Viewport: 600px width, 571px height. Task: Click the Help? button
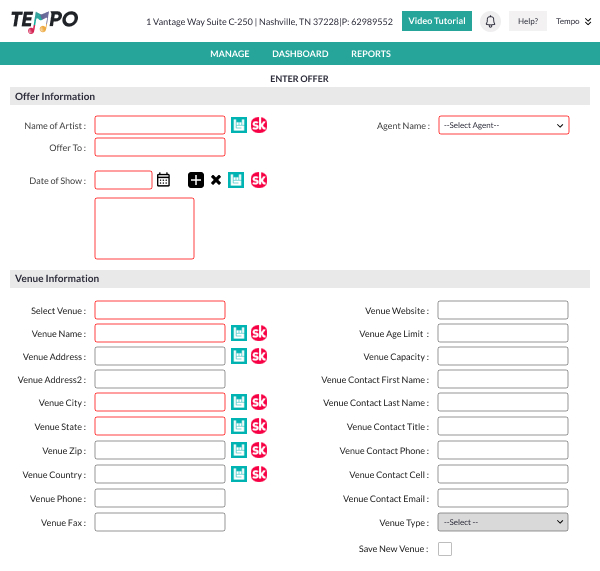[x=527, y=21]
